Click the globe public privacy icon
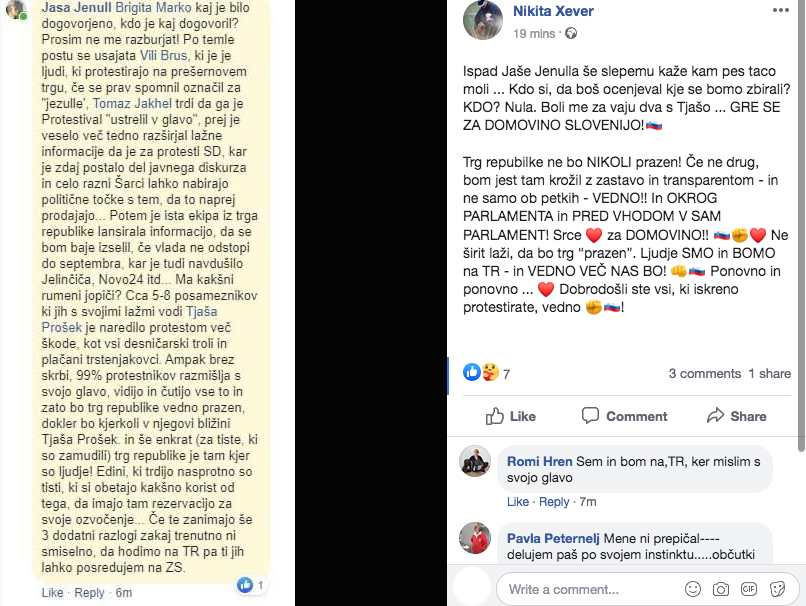 click(571, 33)
